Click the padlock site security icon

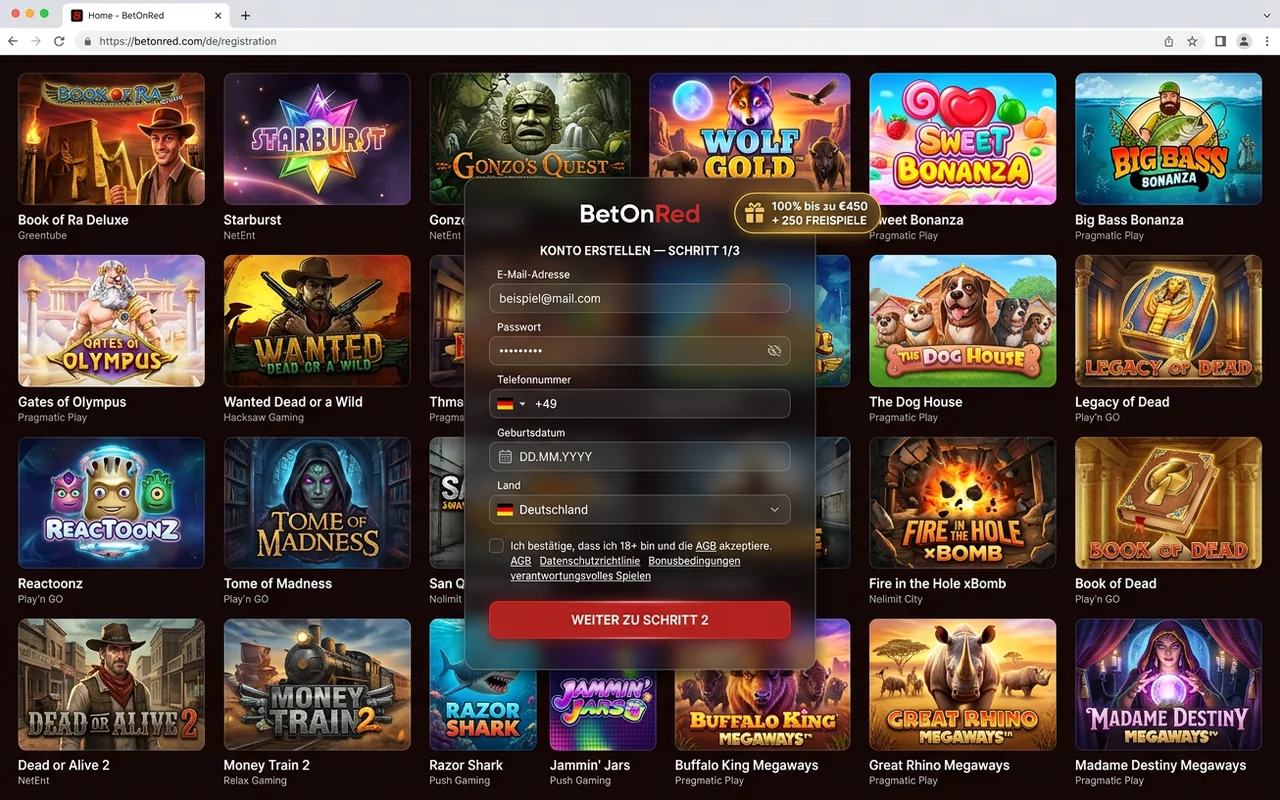(x=88, y=42)
